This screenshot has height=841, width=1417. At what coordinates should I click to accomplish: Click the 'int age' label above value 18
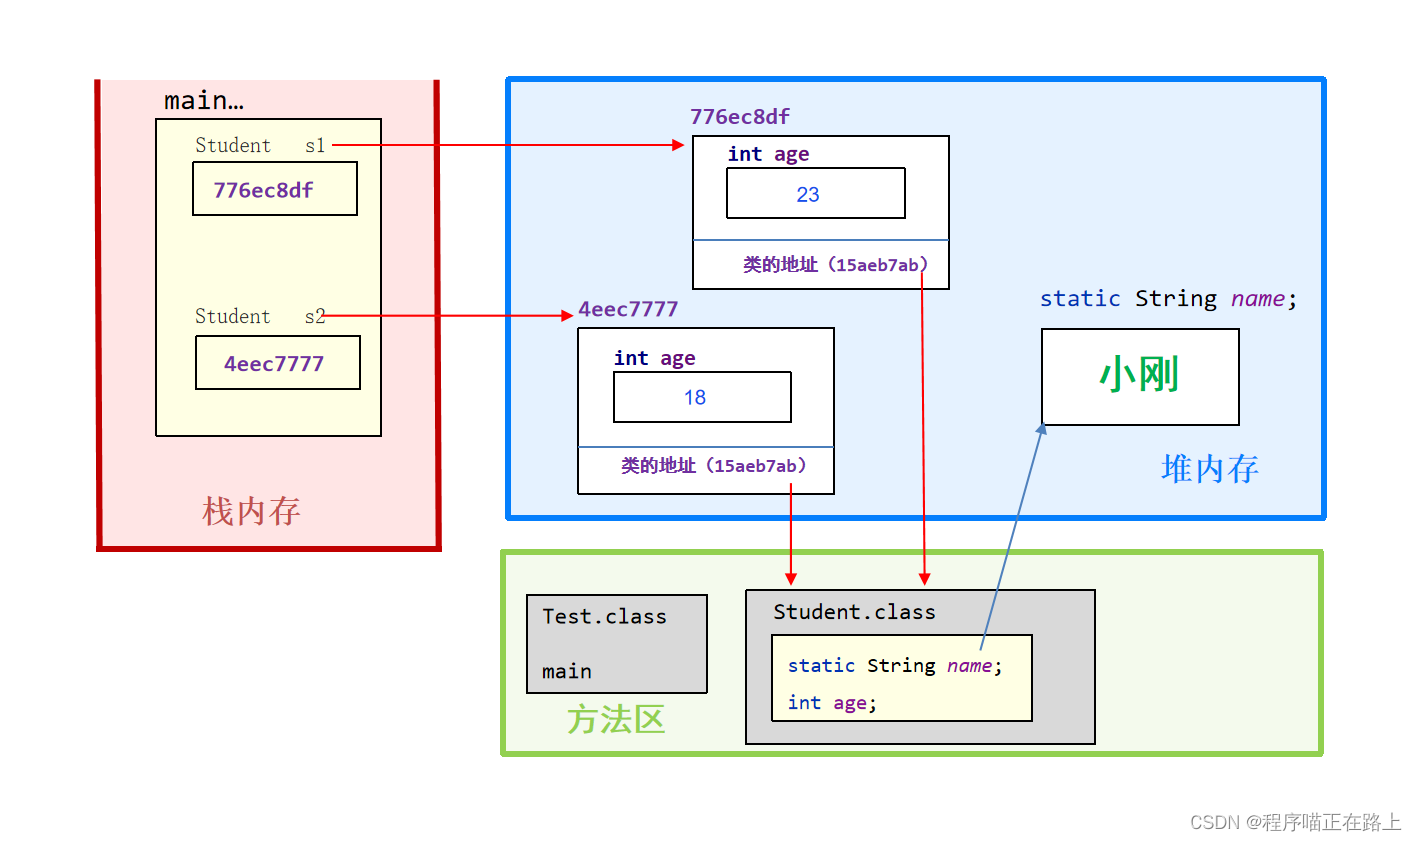[x=654, y=358]
